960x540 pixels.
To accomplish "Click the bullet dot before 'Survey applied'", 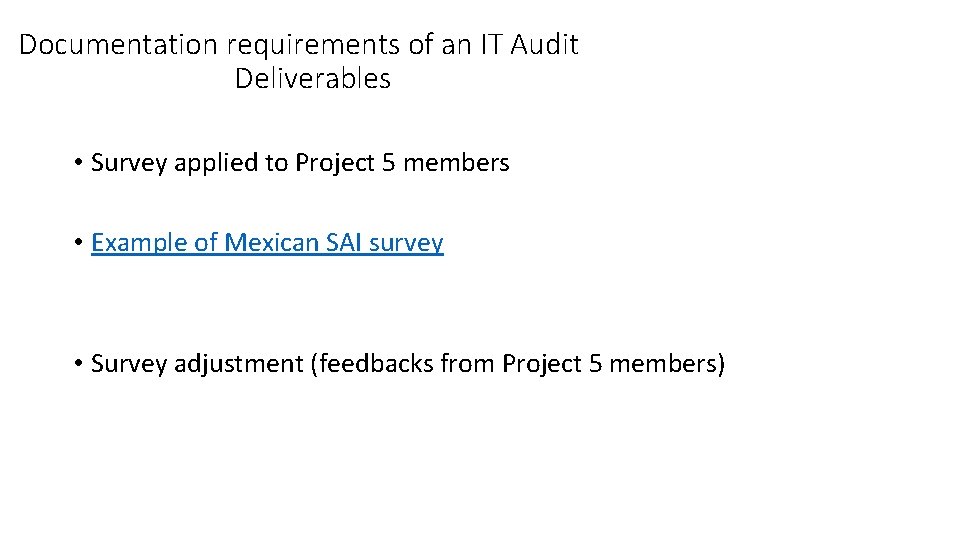I will pyautogui.click(x=77, y=163).
